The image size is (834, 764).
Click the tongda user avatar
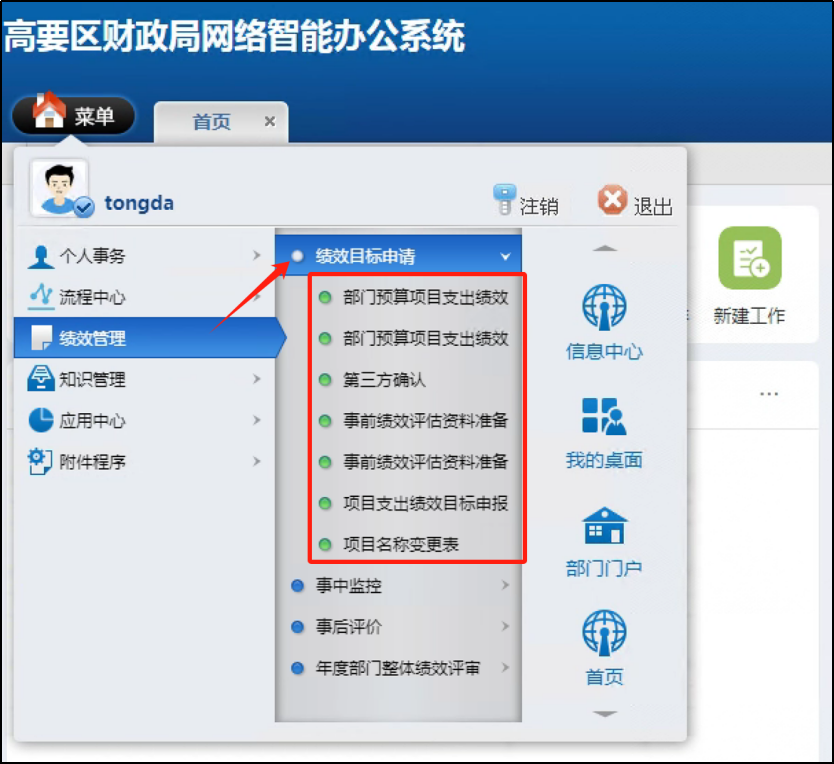click(x=60, y=188)
